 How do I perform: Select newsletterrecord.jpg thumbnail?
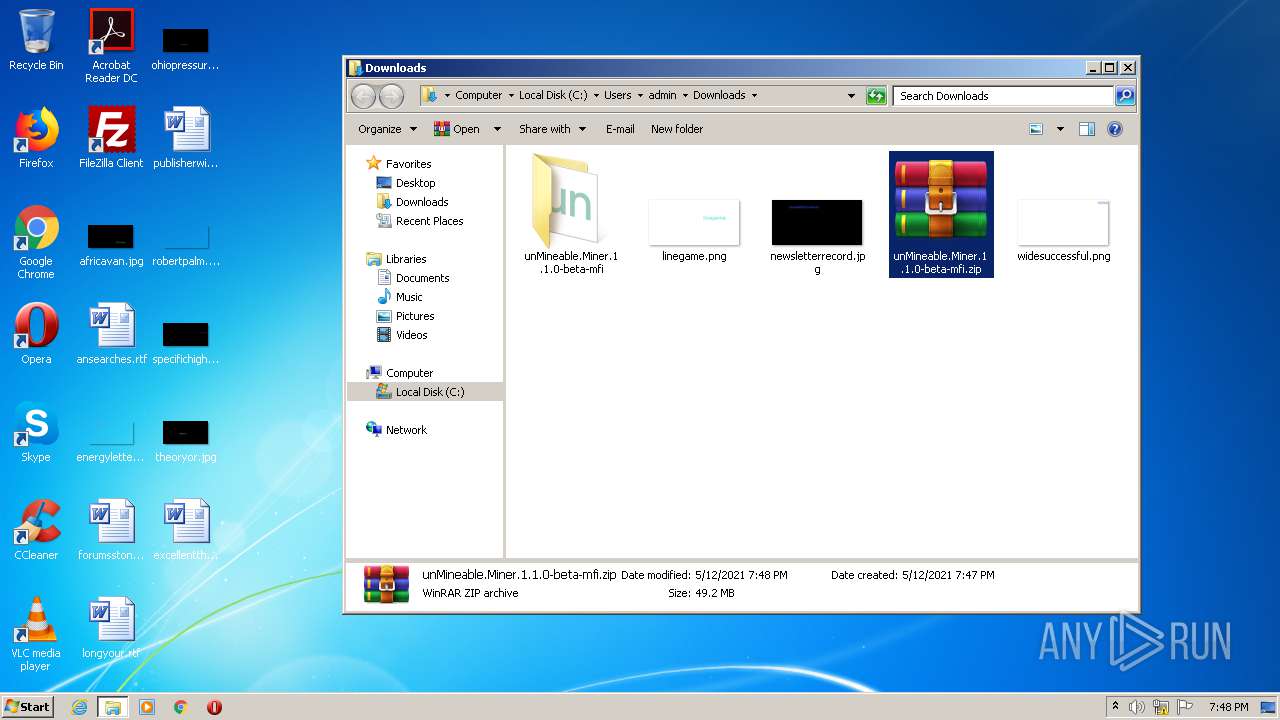(x=817, y=236)
